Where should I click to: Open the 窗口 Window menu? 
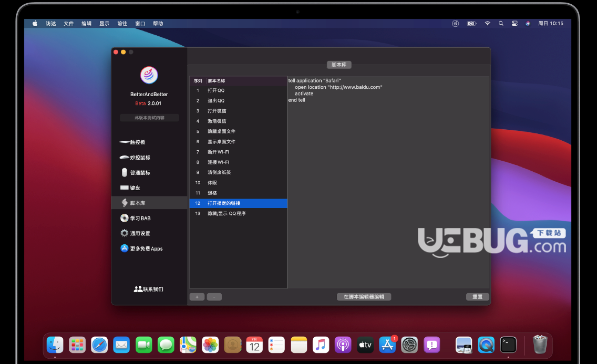coord(140,24)
